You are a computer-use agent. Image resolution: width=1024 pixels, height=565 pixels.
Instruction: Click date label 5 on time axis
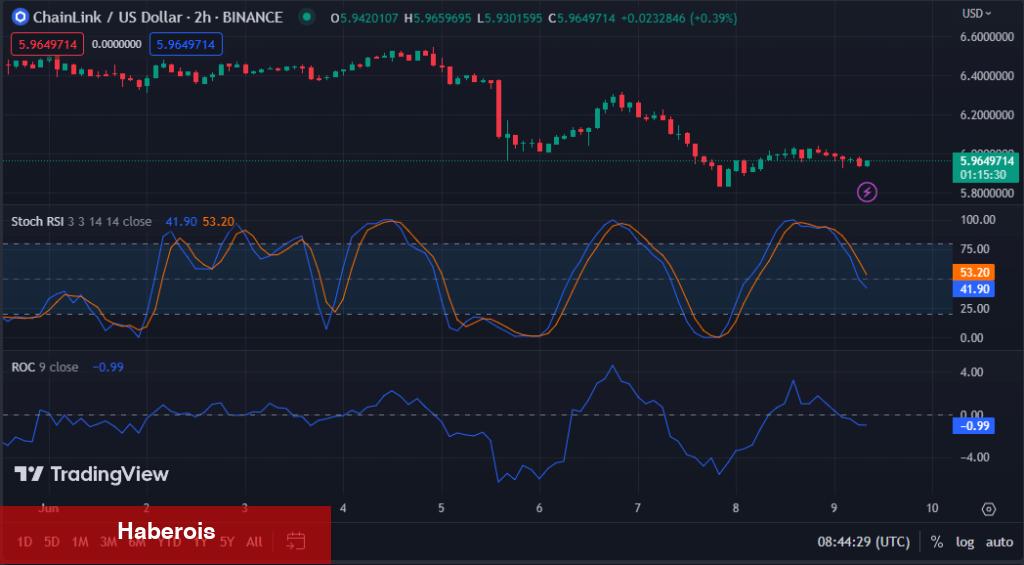tap(441, 508)
